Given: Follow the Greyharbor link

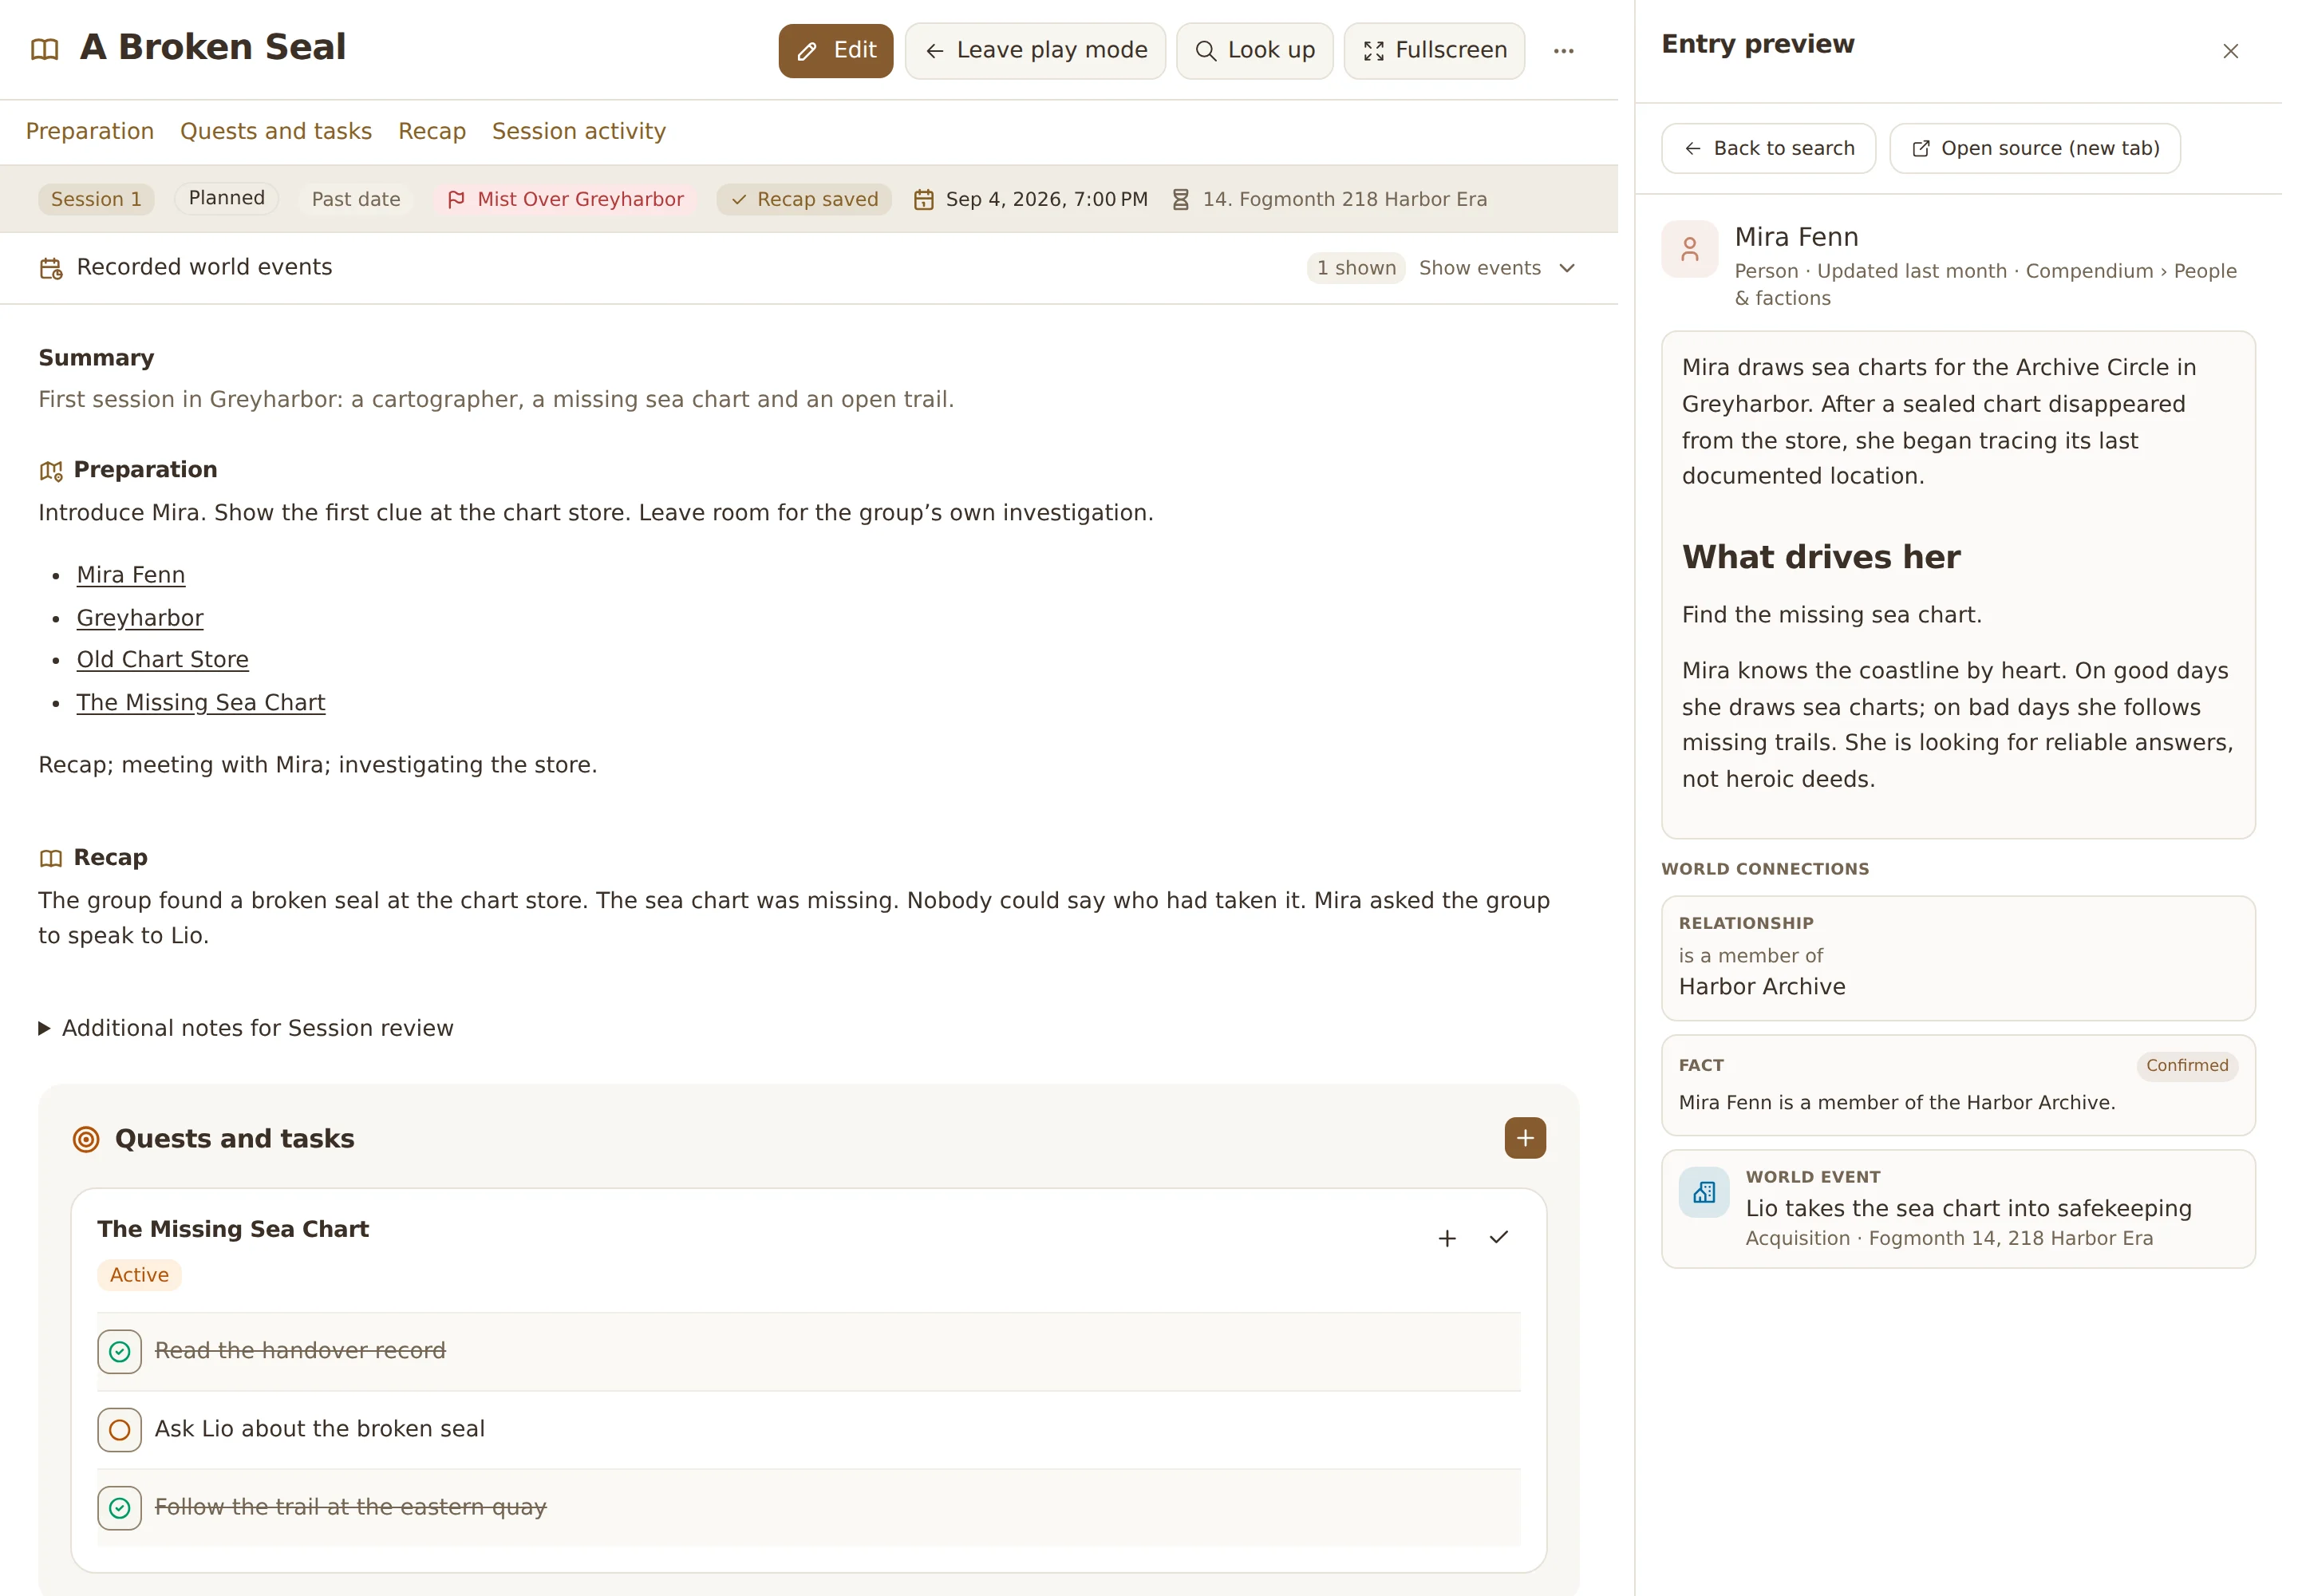Looking at the screenshot, I should 140,618.
